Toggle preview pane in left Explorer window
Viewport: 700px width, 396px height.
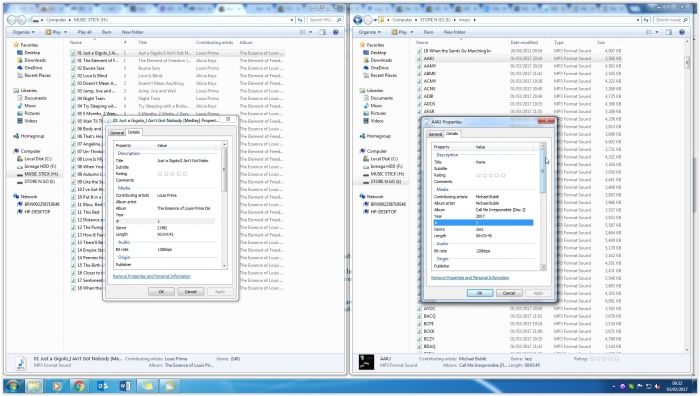click(x=323, y=32)
